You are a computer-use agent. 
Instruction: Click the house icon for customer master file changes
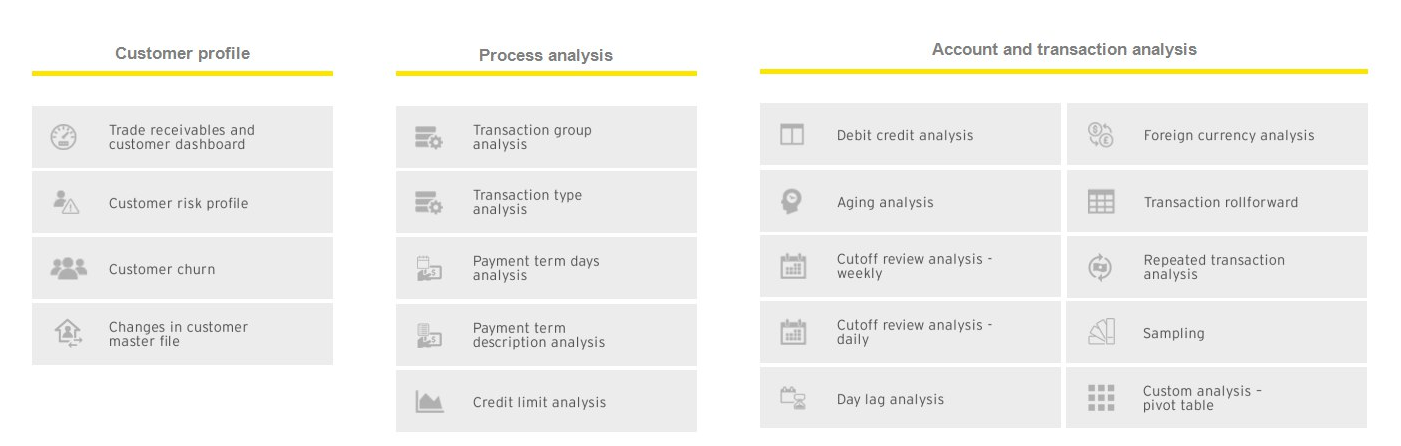[68, 333]
